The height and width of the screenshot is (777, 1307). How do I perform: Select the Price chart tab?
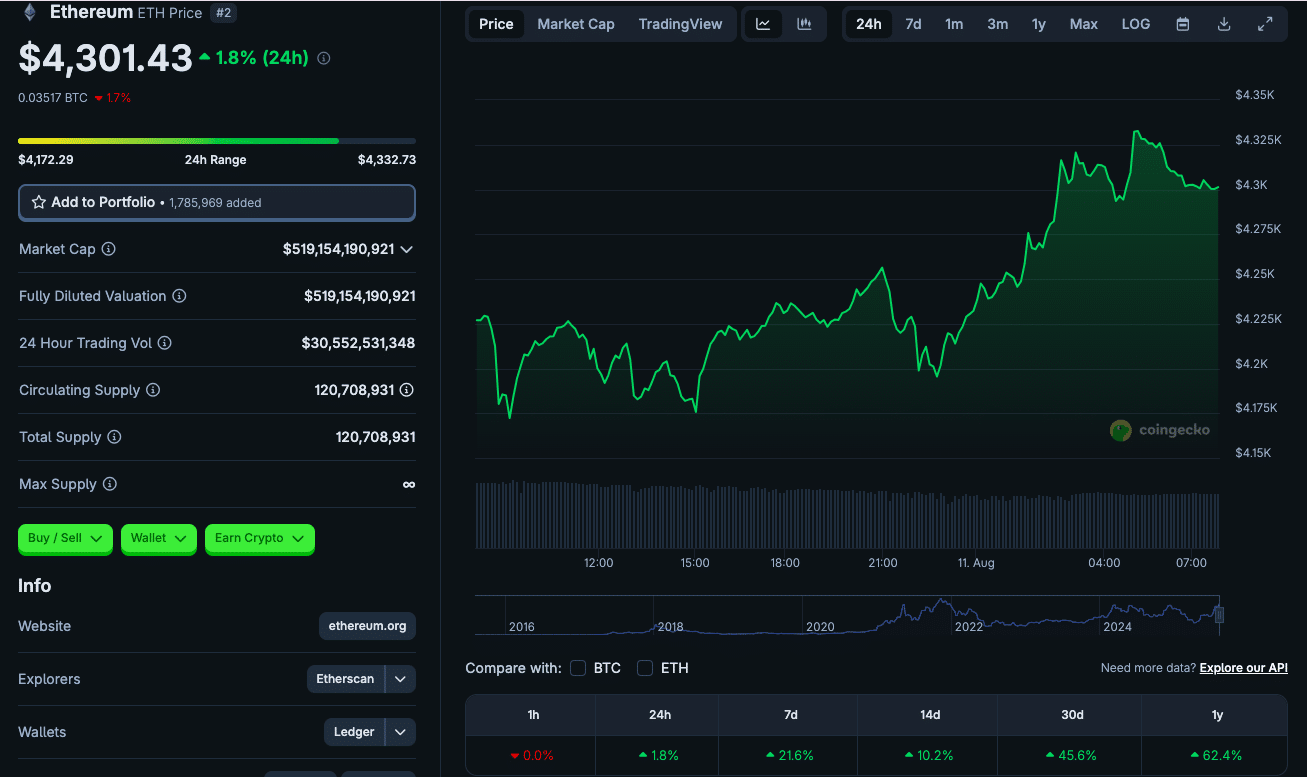[x=496, y=24]
